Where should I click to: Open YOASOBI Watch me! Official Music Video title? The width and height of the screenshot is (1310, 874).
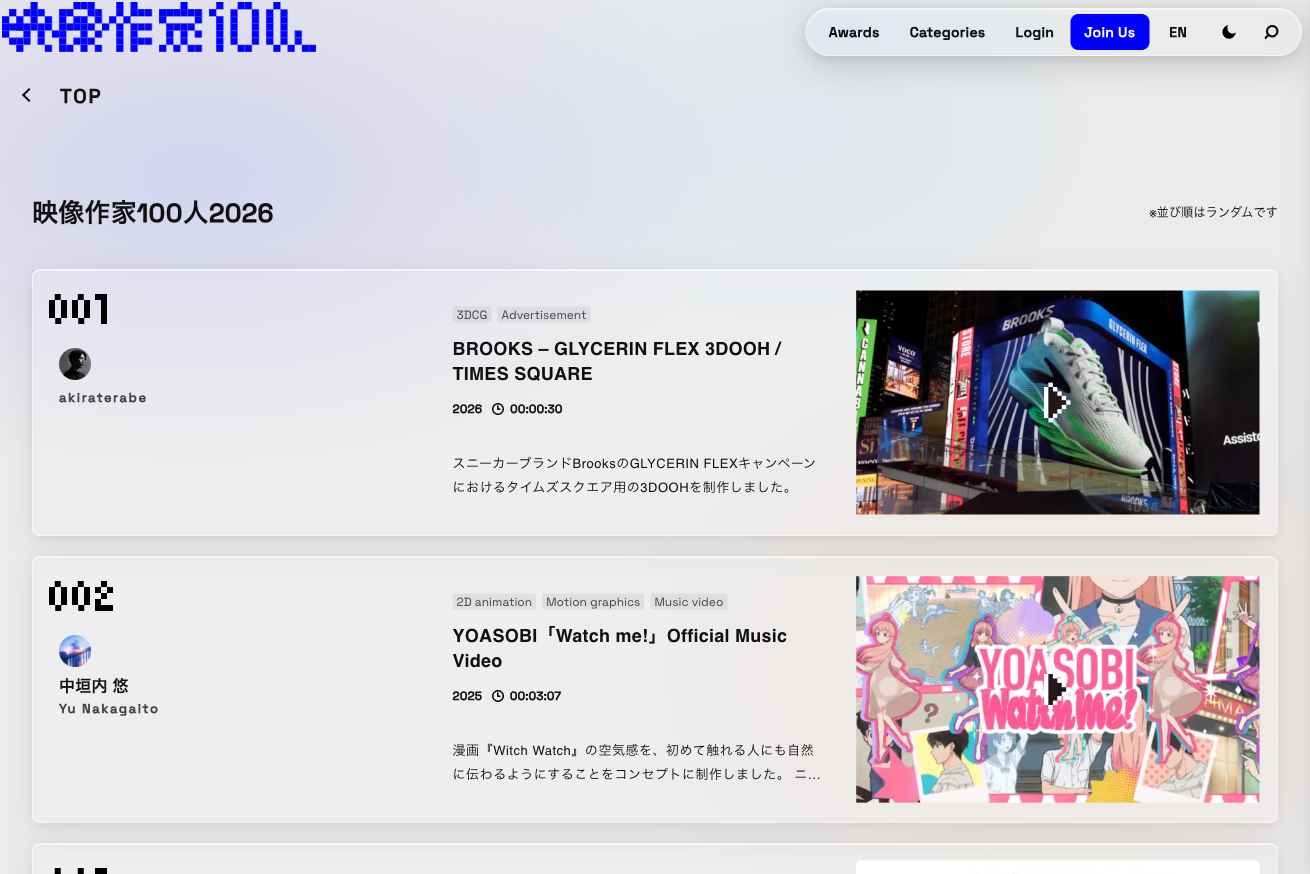coord(620,648)
